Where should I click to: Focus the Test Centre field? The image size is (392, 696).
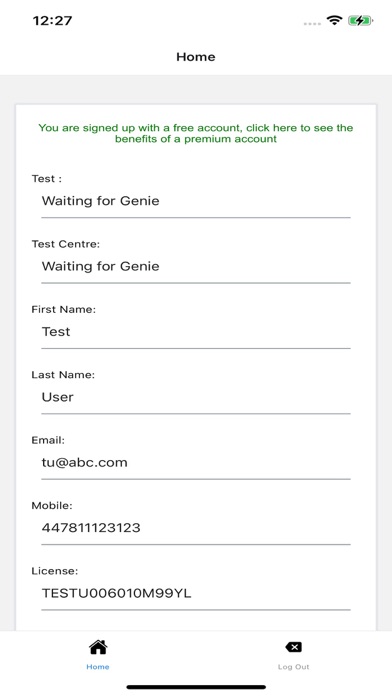point(196,266)
